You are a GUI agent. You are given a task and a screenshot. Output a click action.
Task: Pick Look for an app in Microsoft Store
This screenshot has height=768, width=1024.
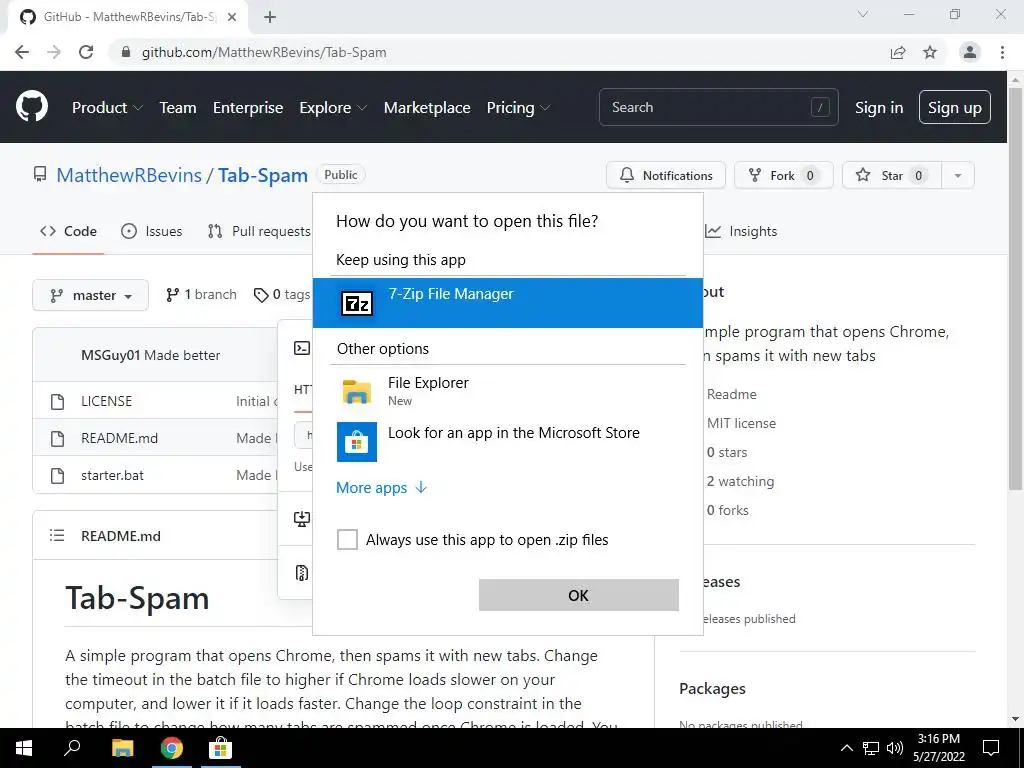(x=507, y=441)
